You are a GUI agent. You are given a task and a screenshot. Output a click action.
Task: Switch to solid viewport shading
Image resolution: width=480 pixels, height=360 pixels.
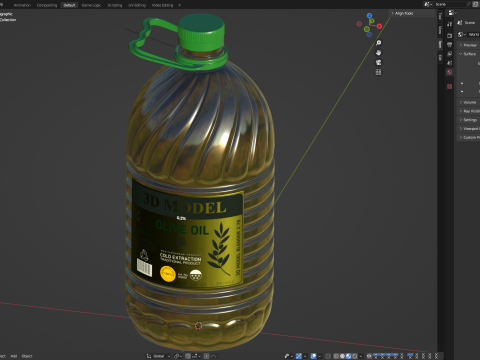(x=342, y=356)
